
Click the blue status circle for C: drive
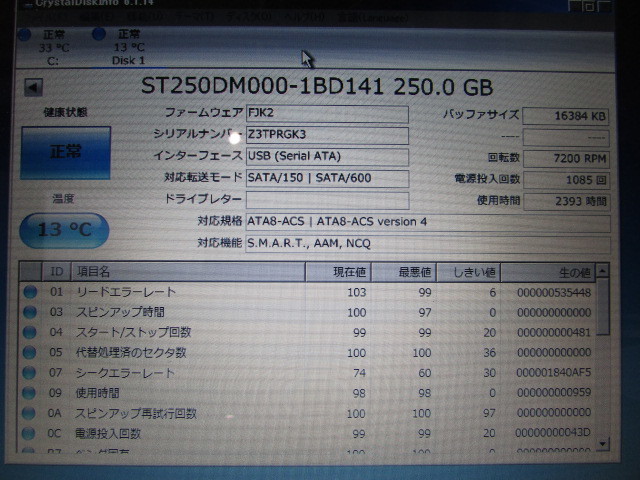(24, 35)
